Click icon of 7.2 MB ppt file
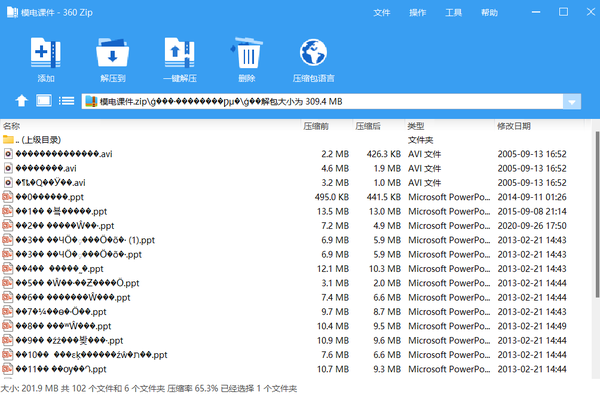Viewport: 600px width, 398px height. 8,226
